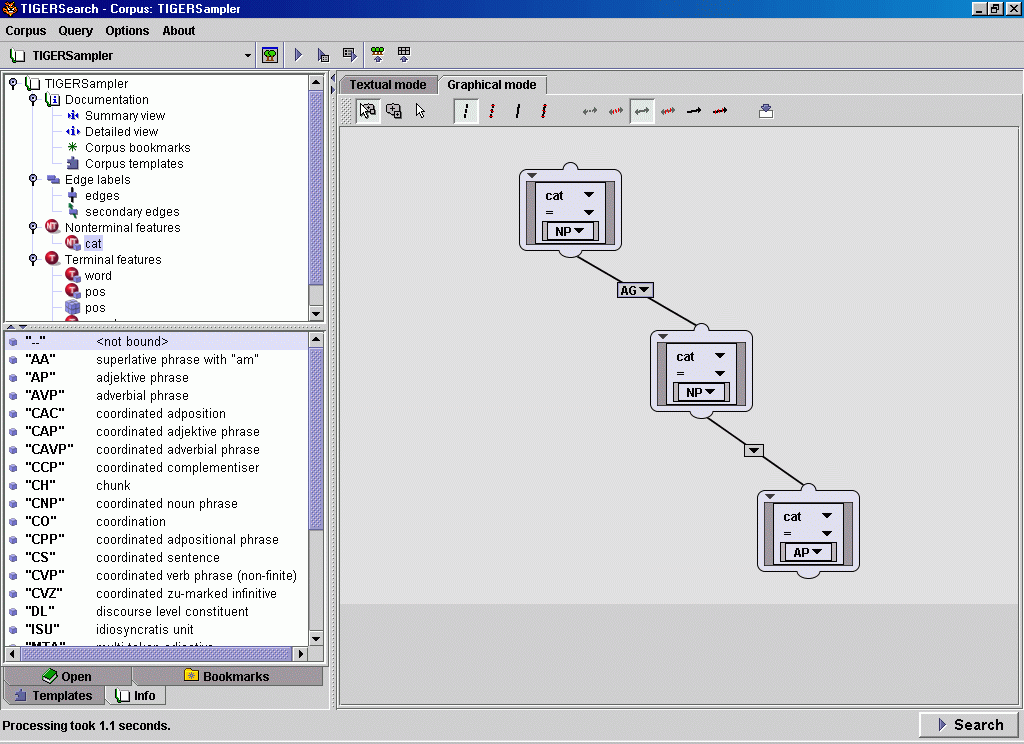This screenshot has width=1024, height=744.
Task: Click the category list scroll-down arrow
Action: click(x=316, y=638)
